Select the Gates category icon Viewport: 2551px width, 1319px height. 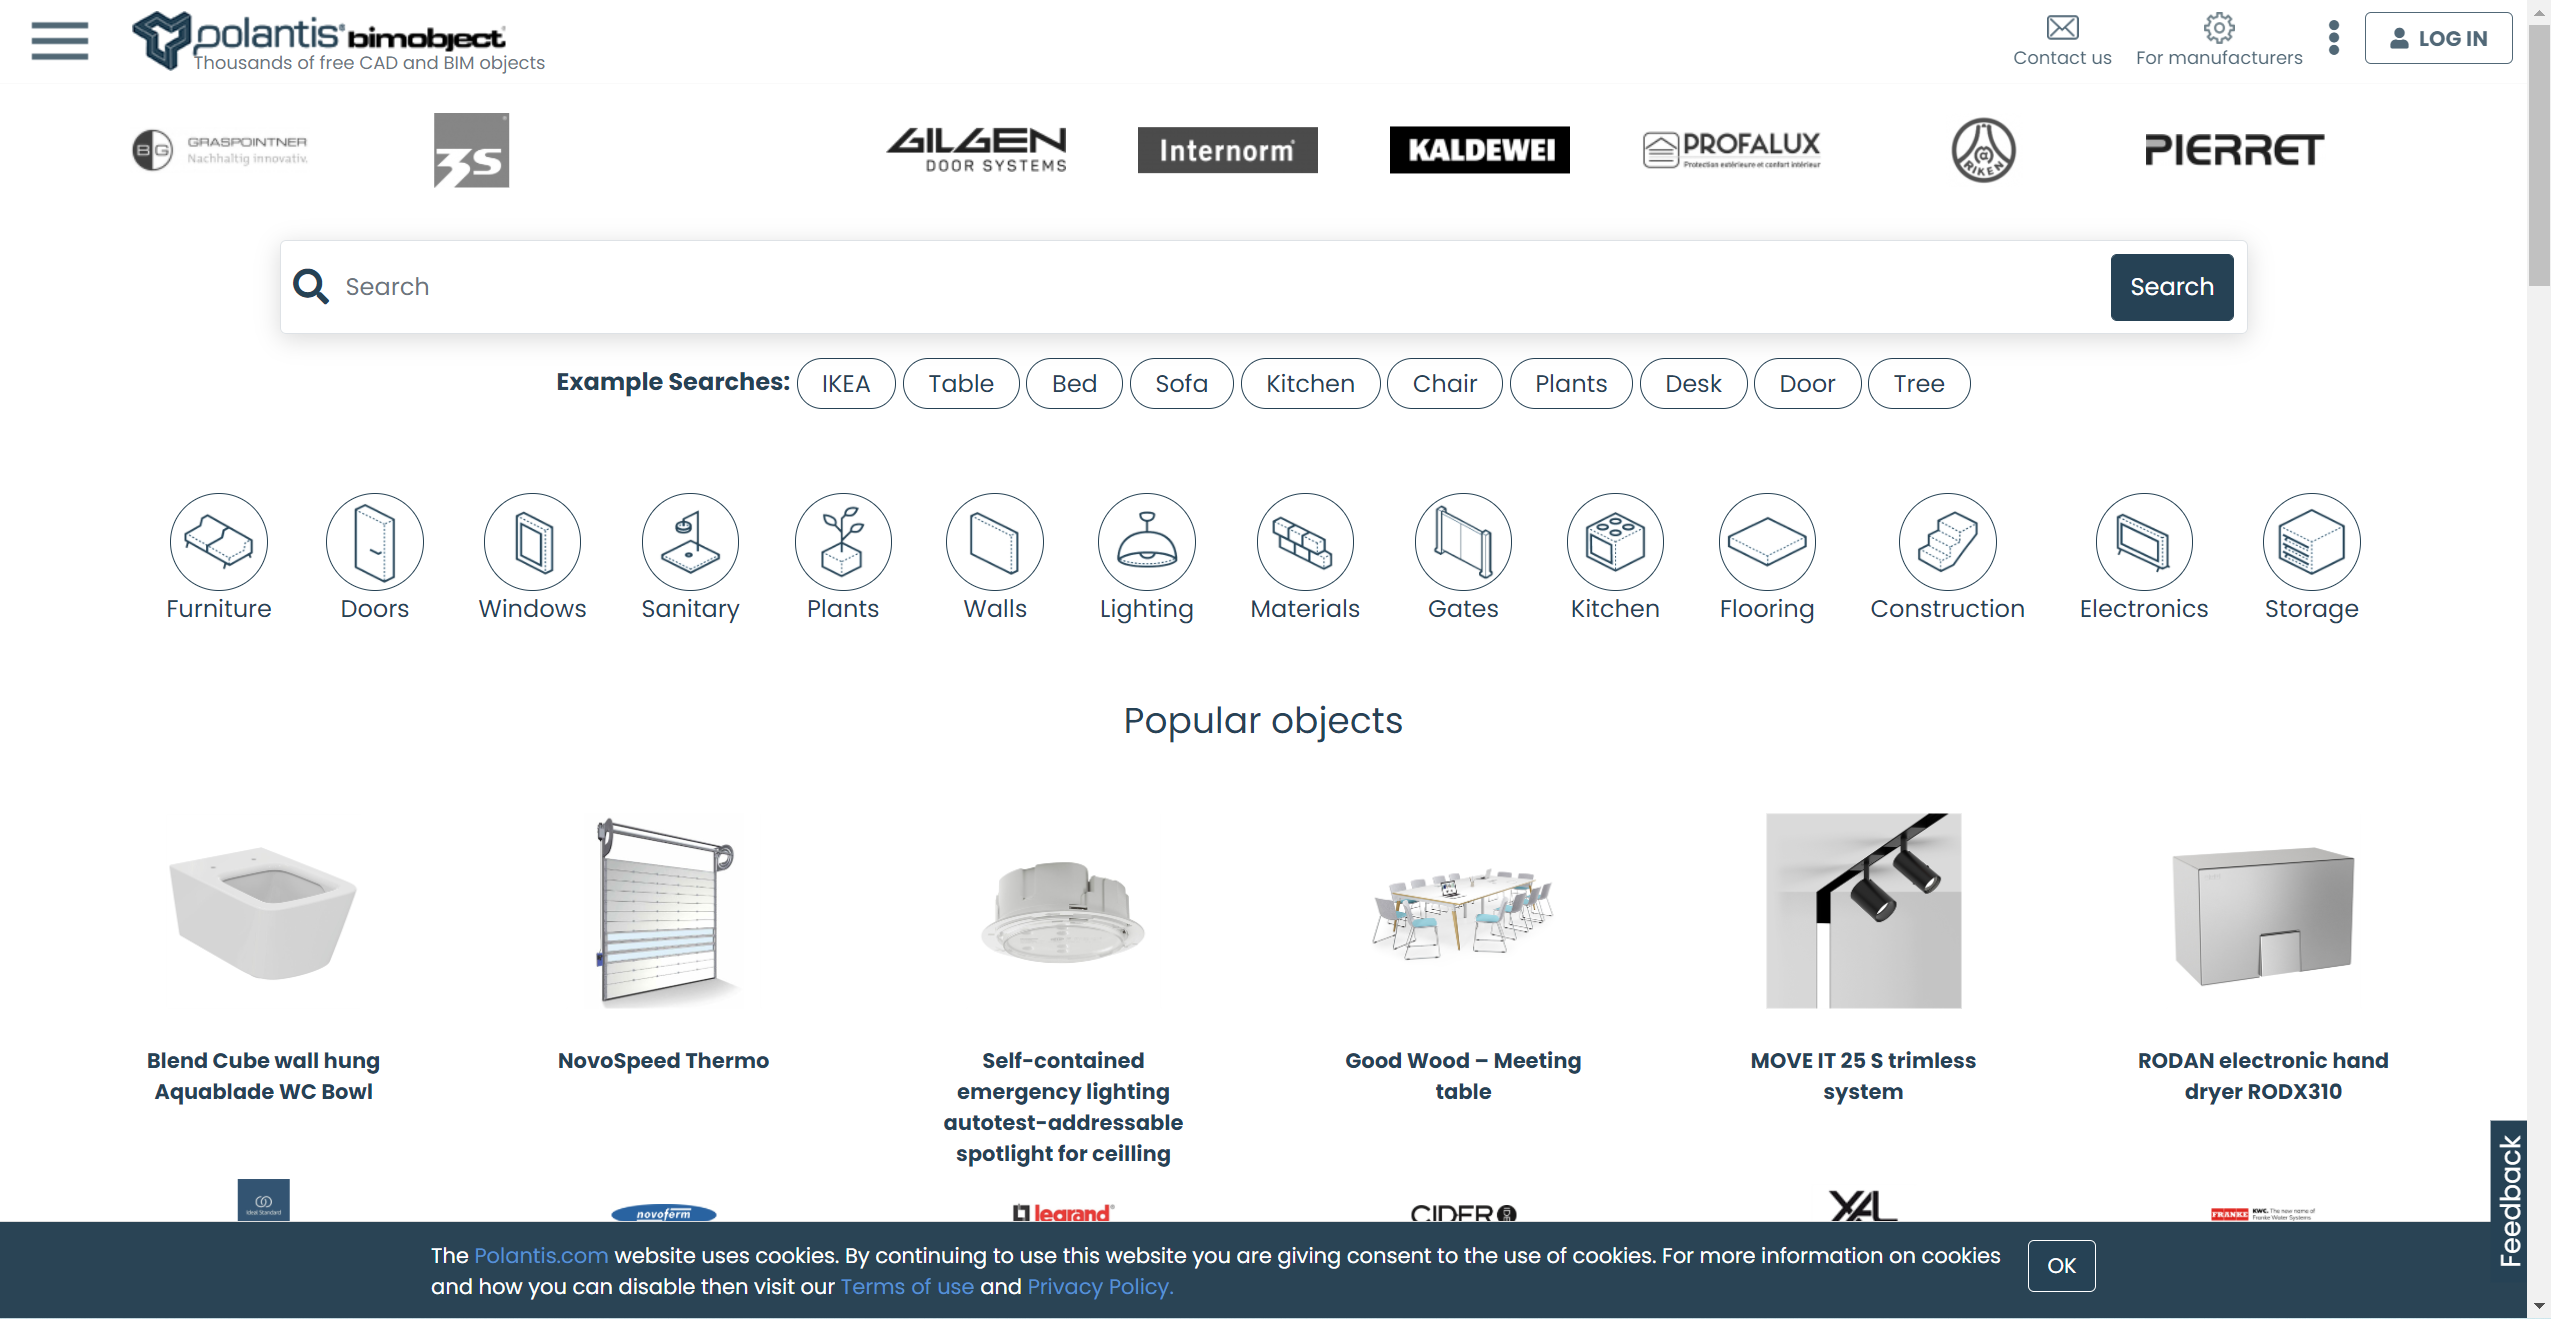[x=1463, y=542]
